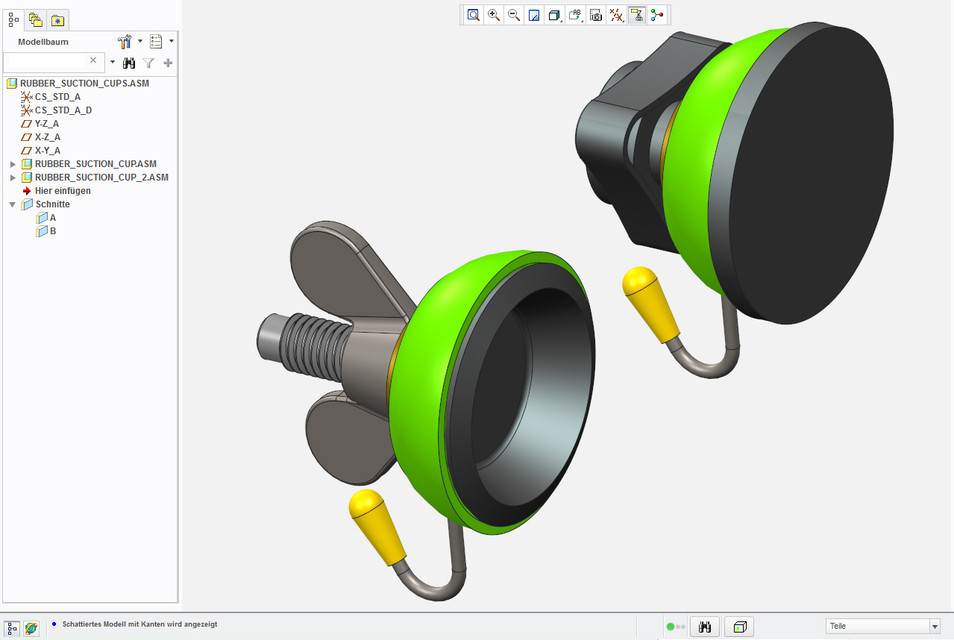954x640 pixels.
Task: Toggle the 3D box icon in status bar
Action: [x=738, y=626]
